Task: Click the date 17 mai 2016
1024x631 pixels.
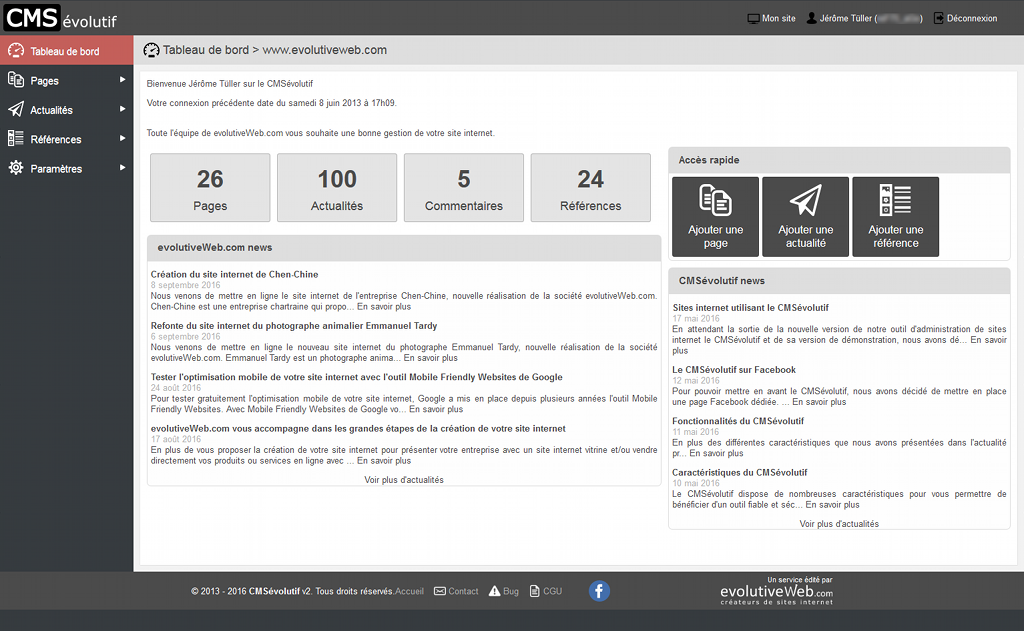Action: (696, 318)
